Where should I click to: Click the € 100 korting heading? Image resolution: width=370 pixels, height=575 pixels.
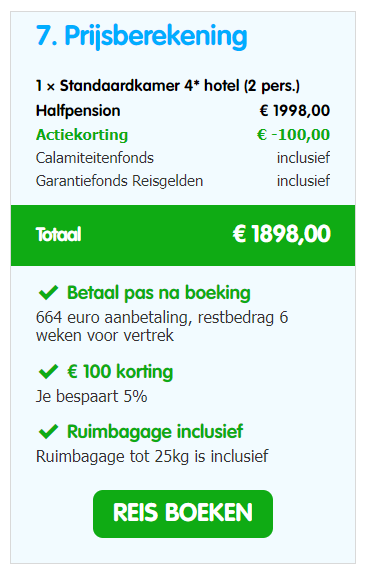pyautogui.click(x=120, y=371)
